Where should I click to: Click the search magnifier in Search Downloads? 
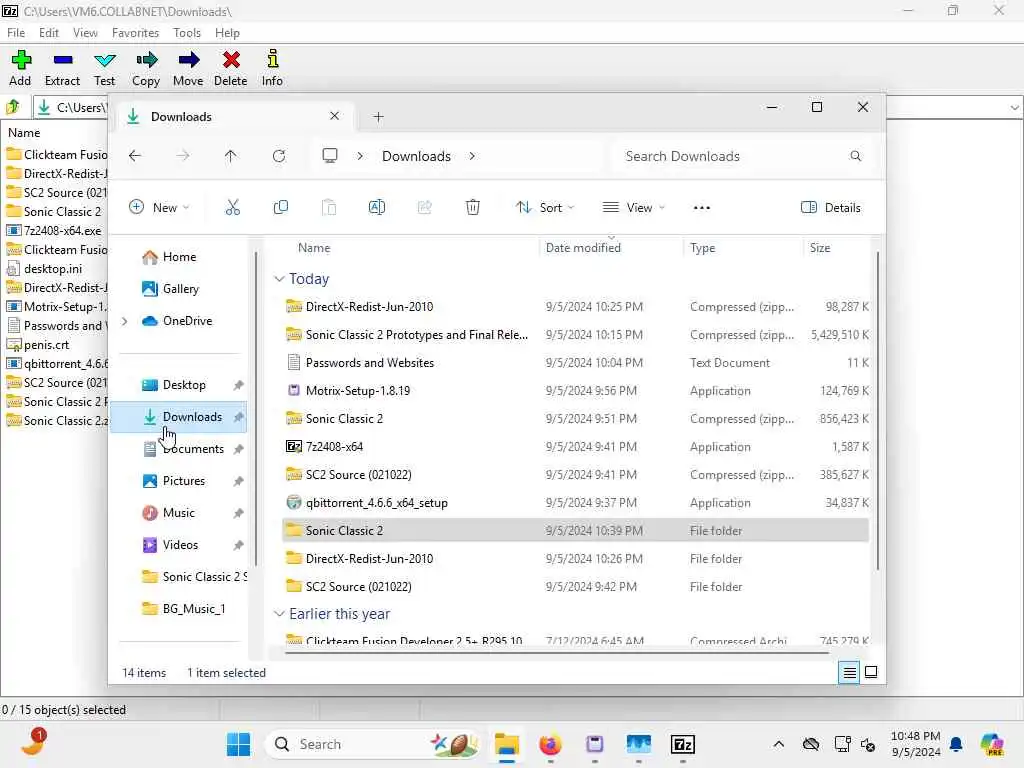tap(856, 156)
